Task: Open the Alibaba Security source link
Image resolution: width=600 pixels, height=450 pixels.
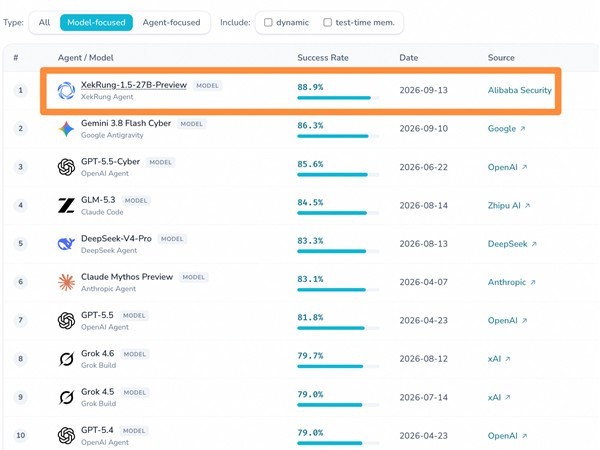Action: (x=520, y=90)
